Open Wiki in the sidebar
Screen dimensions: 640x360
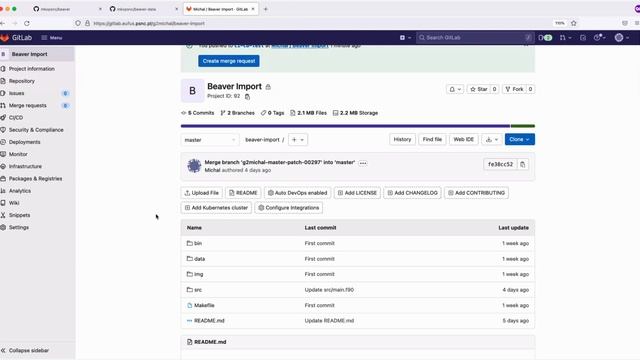[x=14, y=203]
